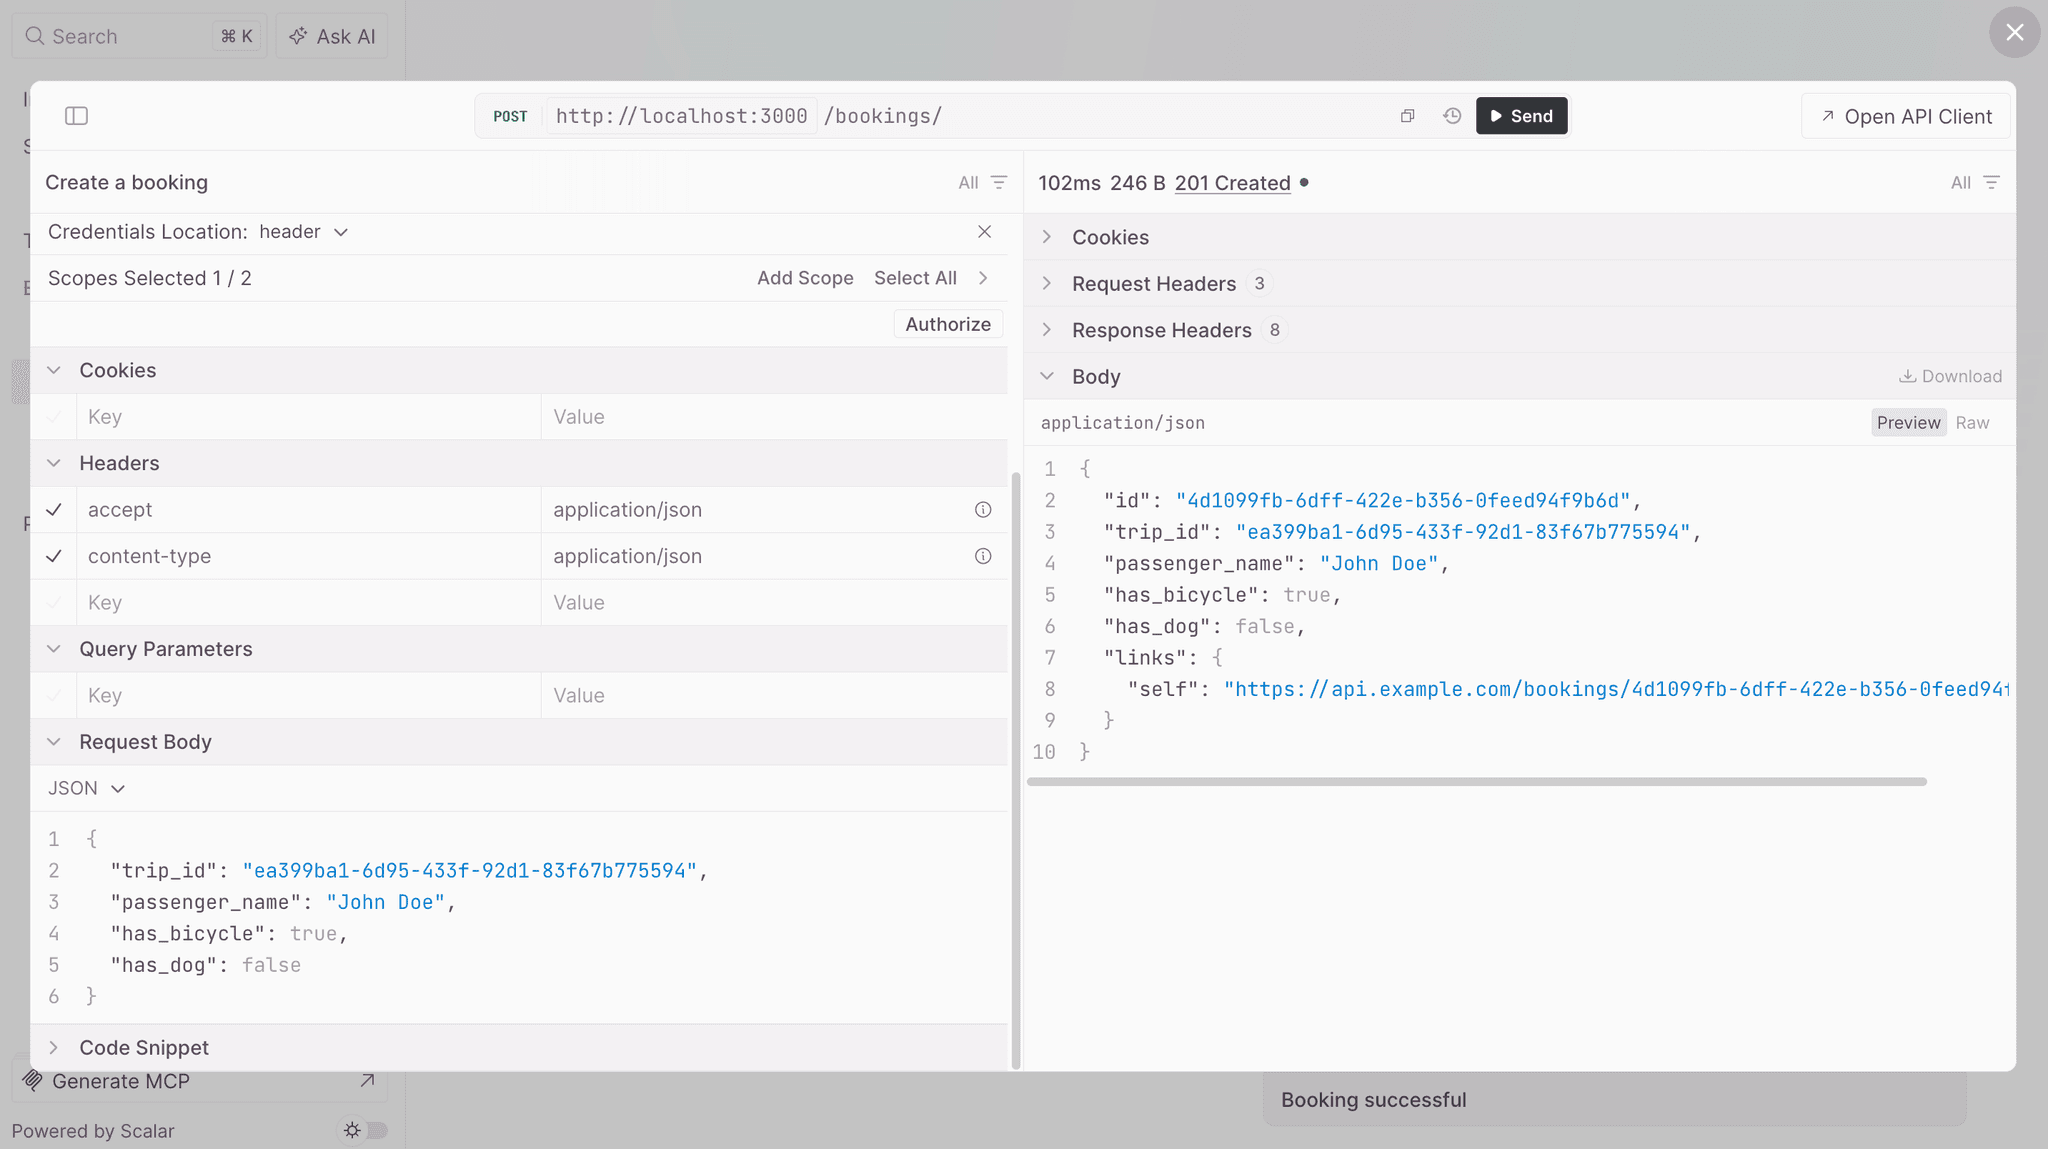
Task: Click the Cookies Key input field
Action: point(308,417)
